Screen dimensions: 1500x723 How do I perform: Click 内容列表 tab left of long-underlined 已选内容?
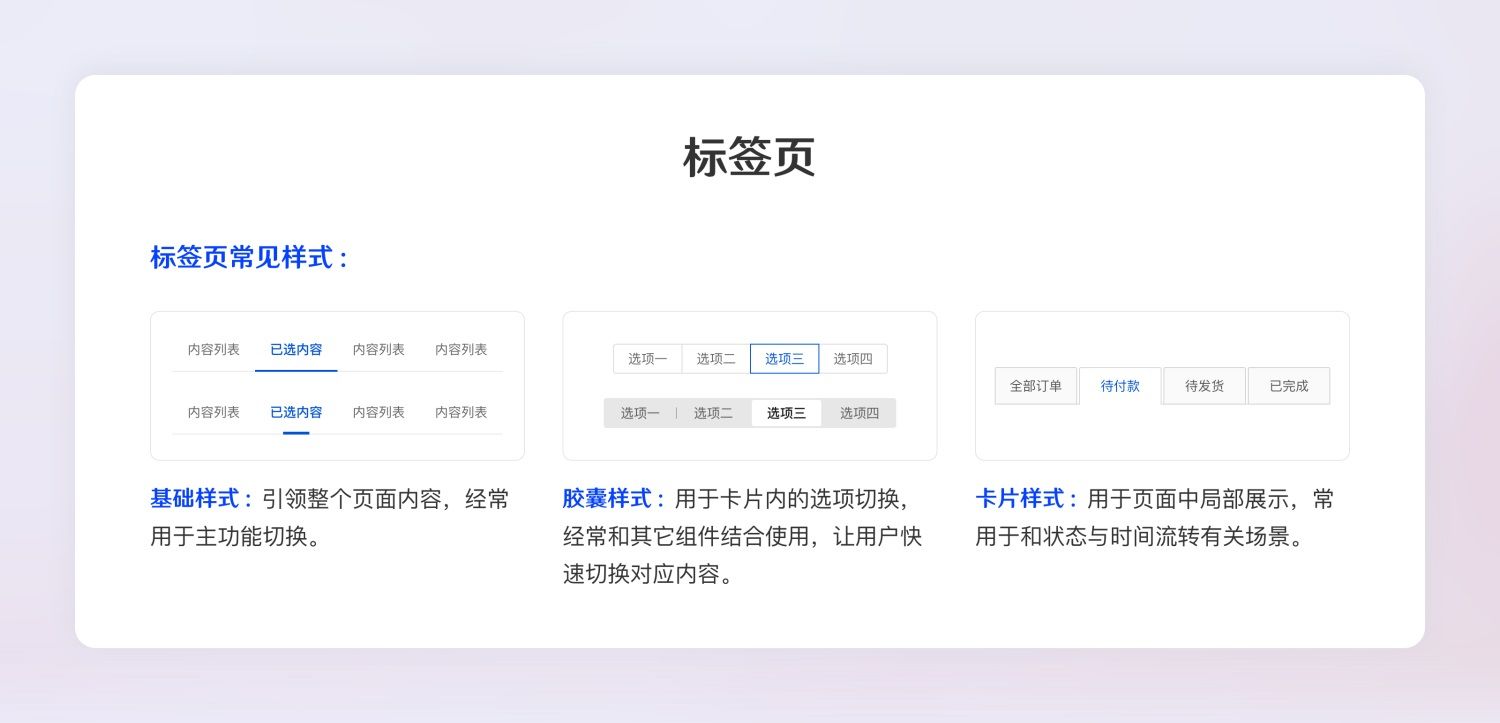pos(214,350)
